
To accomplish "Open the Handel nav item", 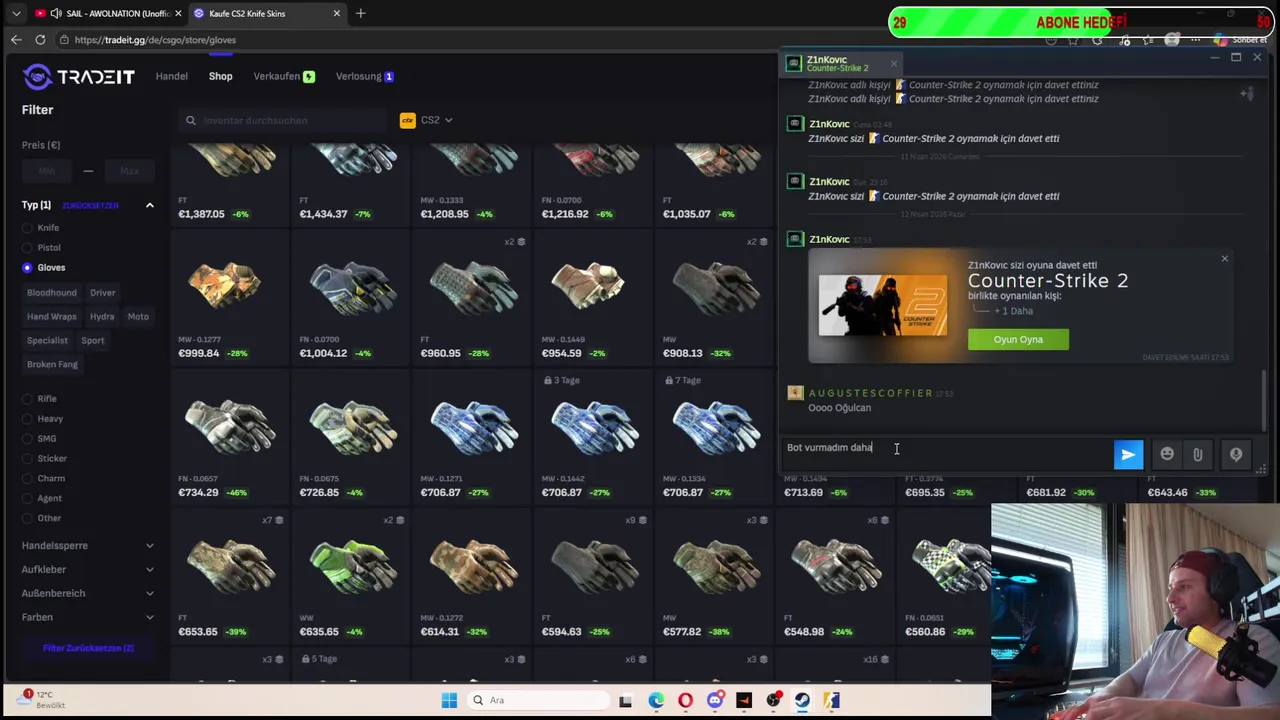I will click(x=171, y=77).
